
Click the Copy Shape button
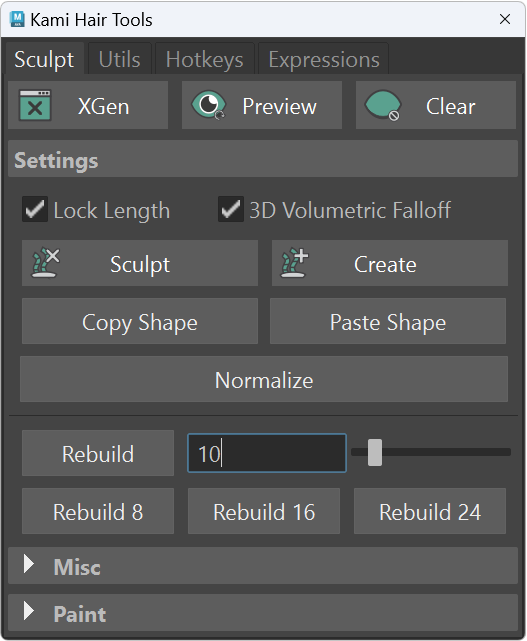click(x=140, y=321)
